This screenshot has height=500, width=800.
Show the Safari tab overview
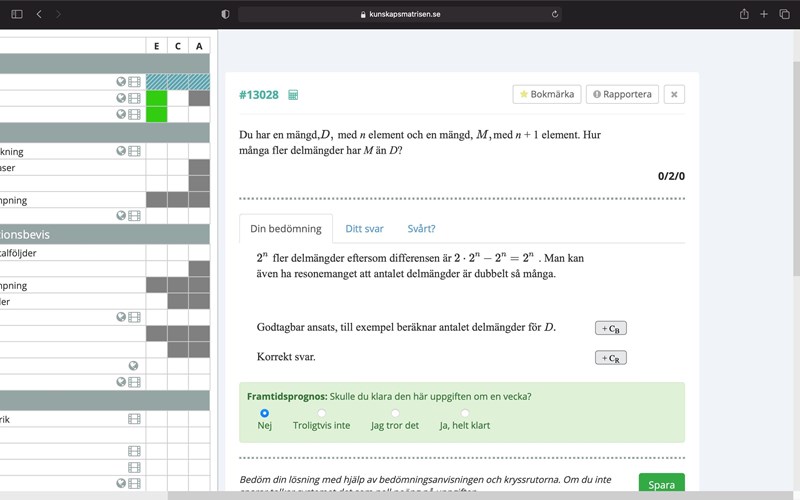pos(785,14)
